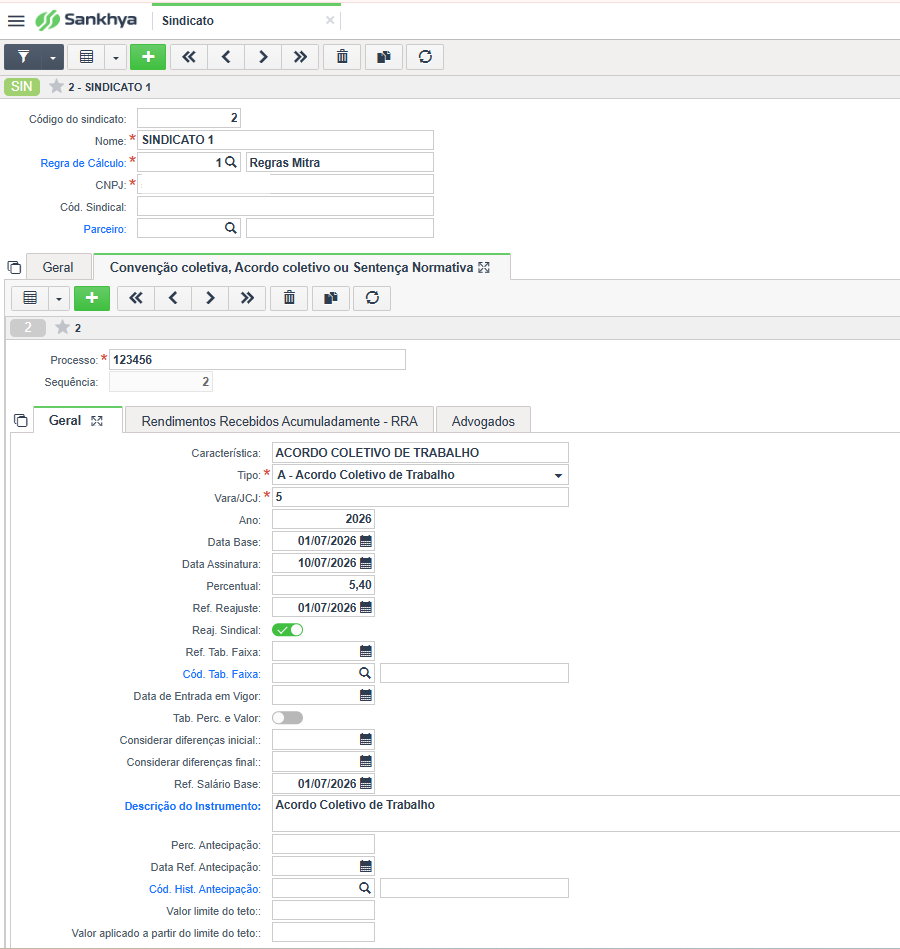Open Rendimentos Recebidos Acumuladamente - RRA tab
This screenshot has height=949, width=900.
pos(280,421)
